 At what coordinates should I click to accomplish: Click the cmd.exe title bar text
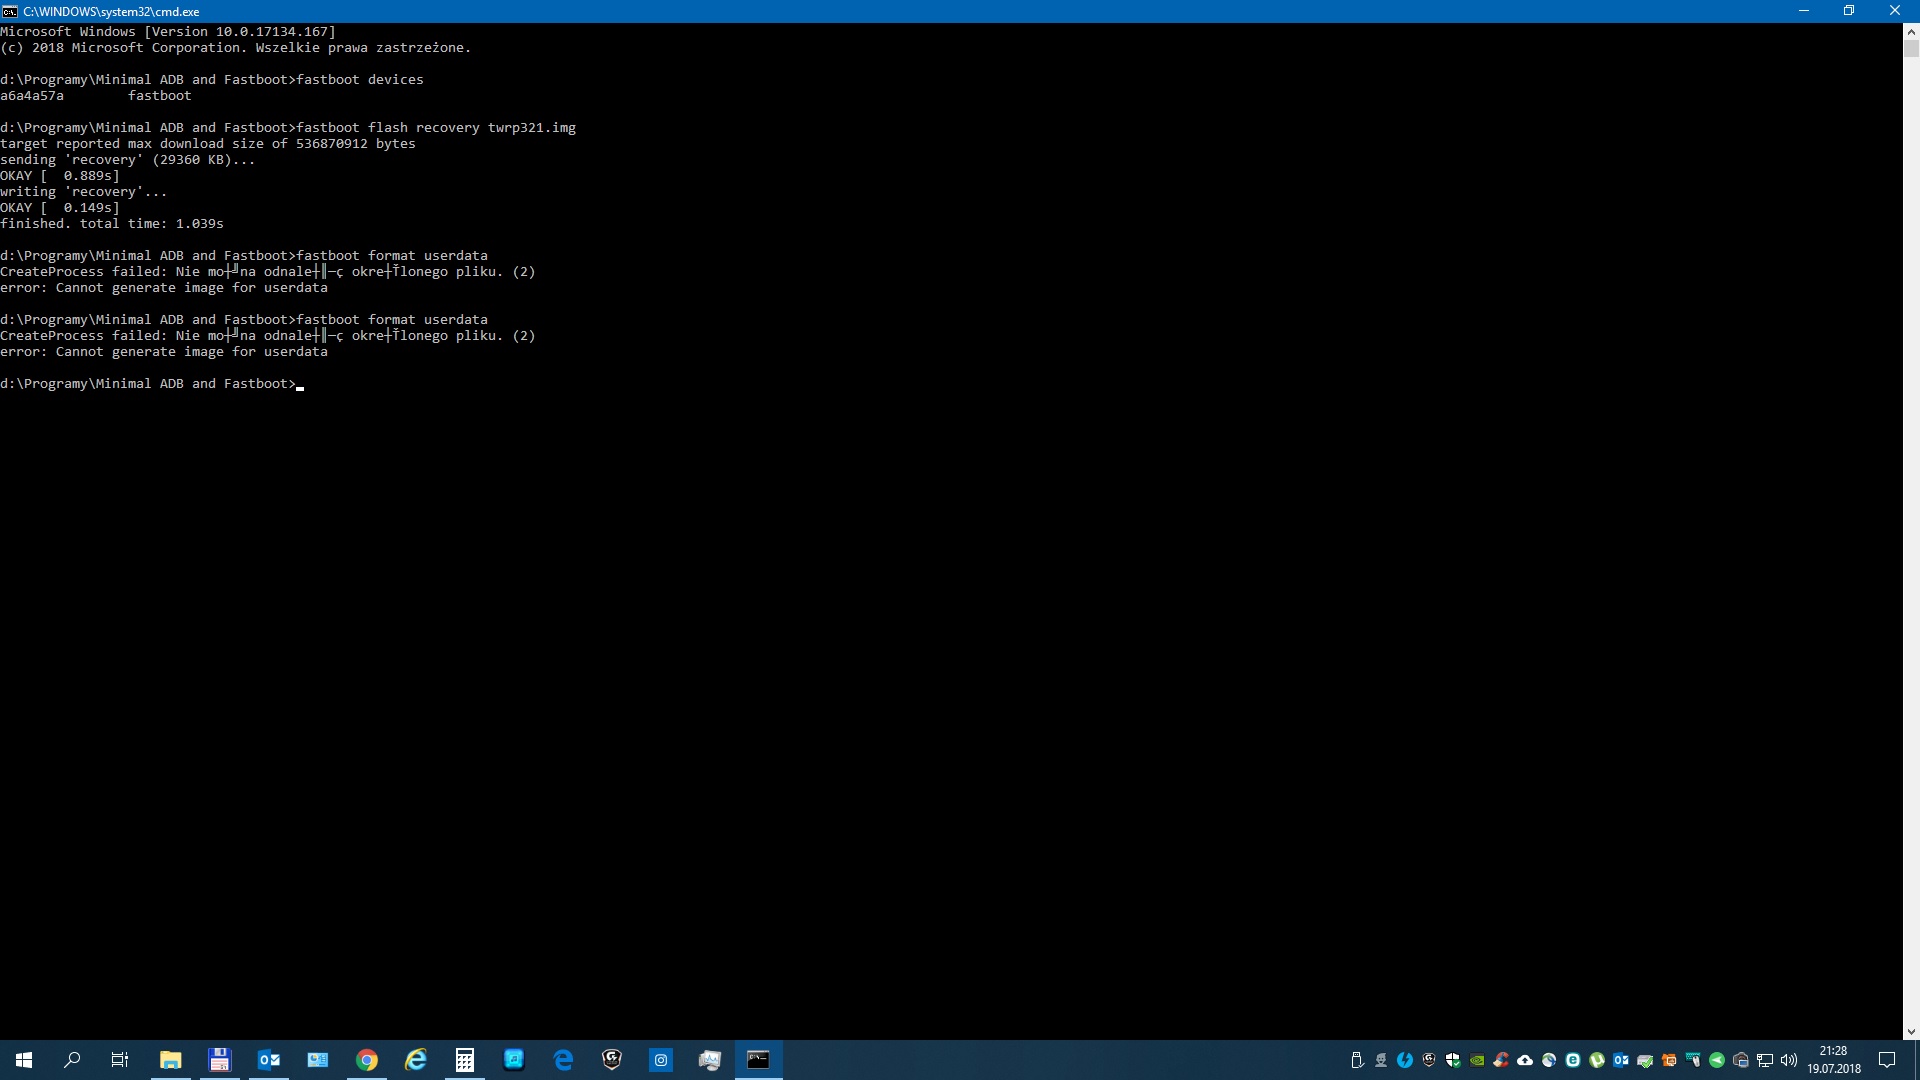pyautogui.click(x=111, y=11)
